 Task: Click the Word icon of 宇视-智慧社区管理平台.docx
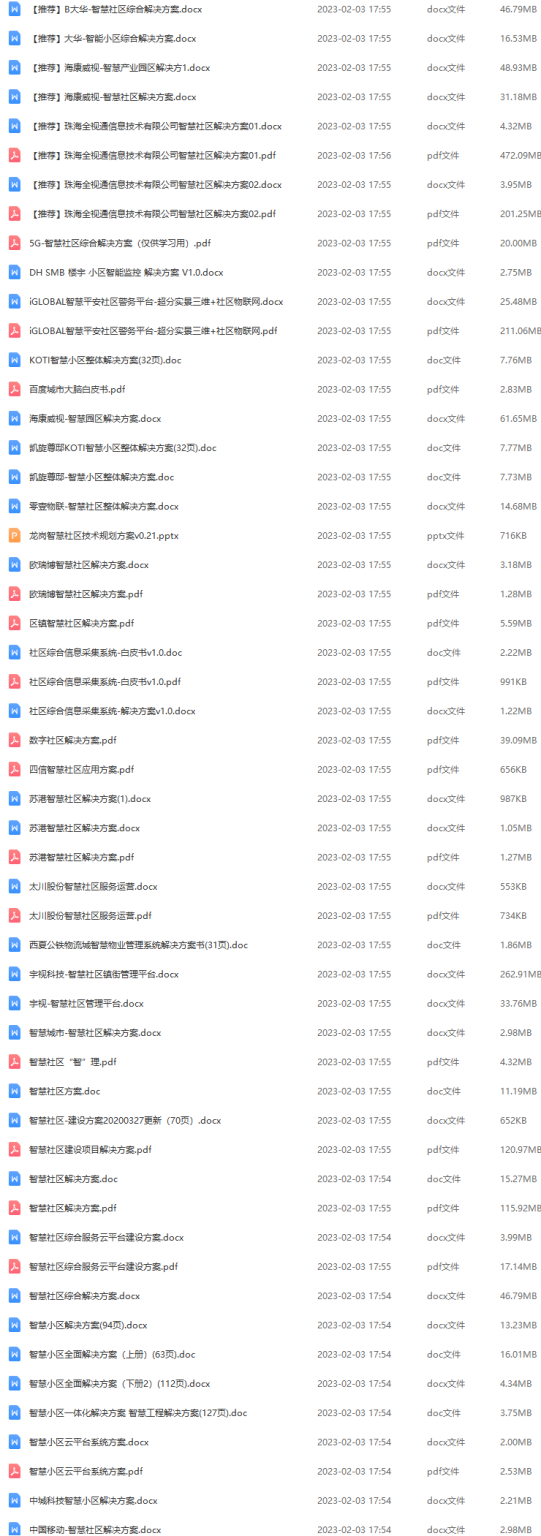(x=14, y=1003)
